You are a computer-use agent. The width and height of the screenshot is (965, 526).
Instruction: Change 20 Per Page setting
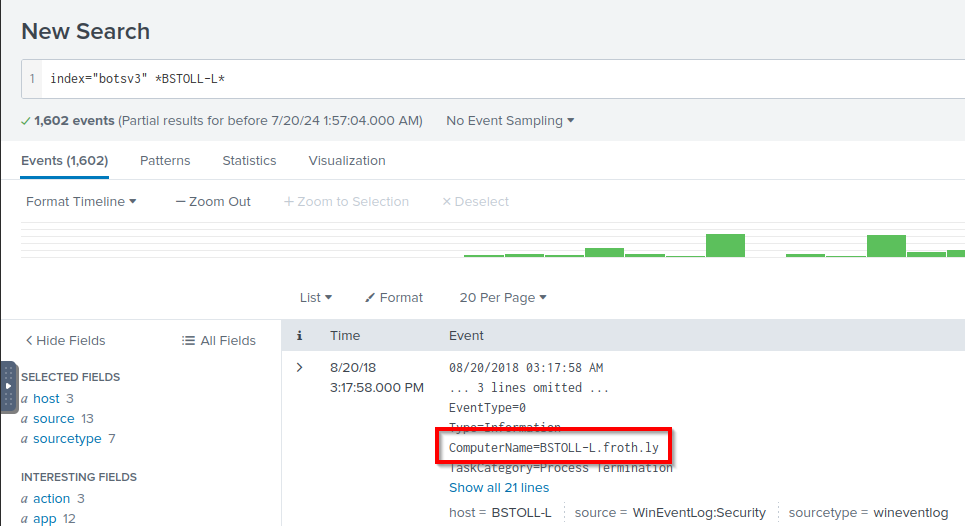[x=503, y=298]
